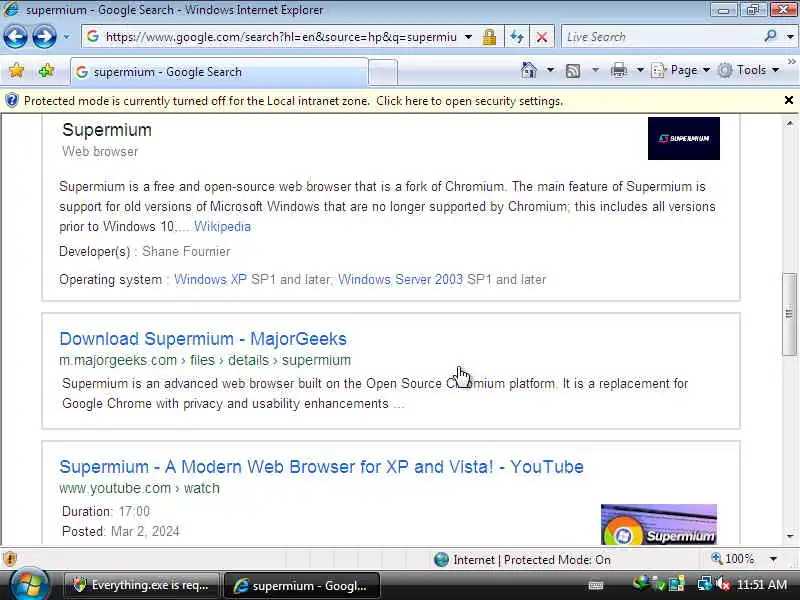This screenshot has width=800, height=600.
Task: Click the green checkmark shield tray icon
Action: pyautogui.click(x=659, y=585)
